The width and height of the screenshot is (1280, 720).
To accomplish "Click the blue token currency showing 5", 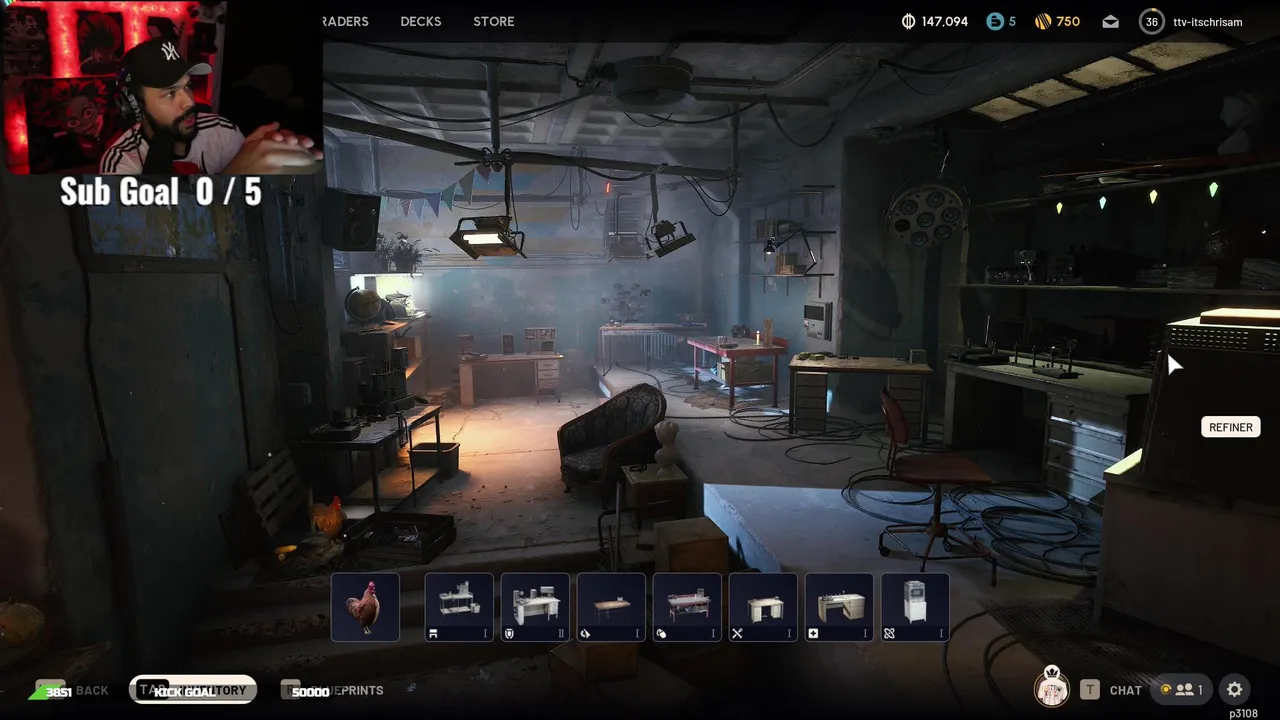I will click(1001, 21).
